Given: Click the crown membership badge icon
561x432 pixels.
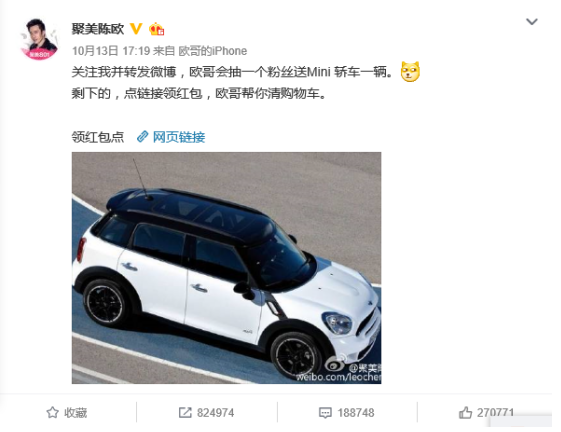Looking at the screenshot, I should (x=157, y=29).
